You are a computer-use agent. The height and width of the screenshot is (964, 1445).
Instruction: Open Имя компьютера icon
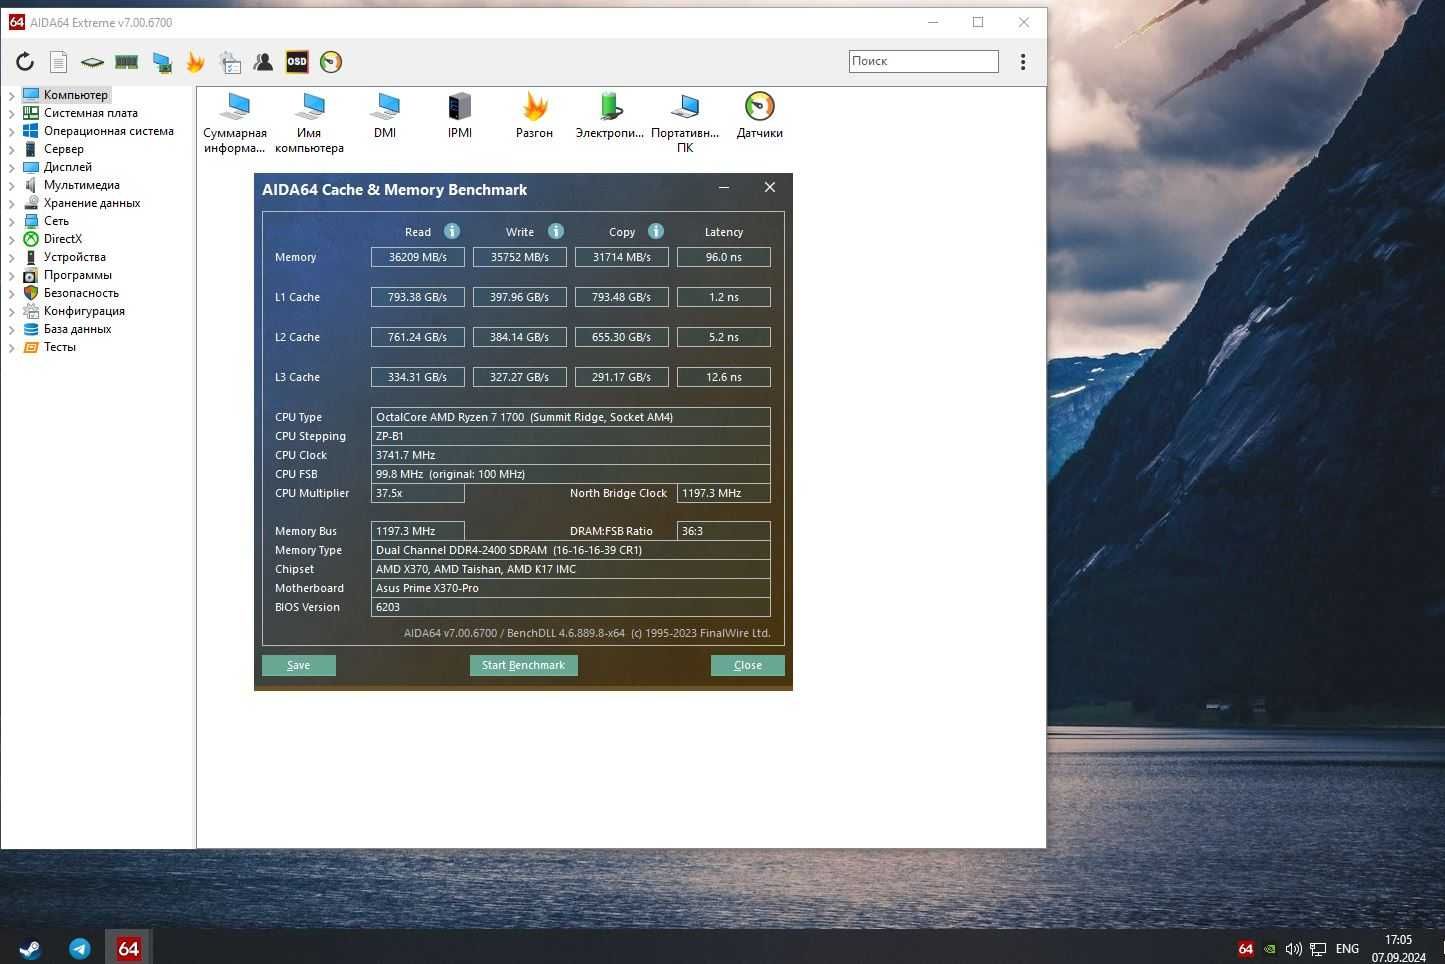309,122
